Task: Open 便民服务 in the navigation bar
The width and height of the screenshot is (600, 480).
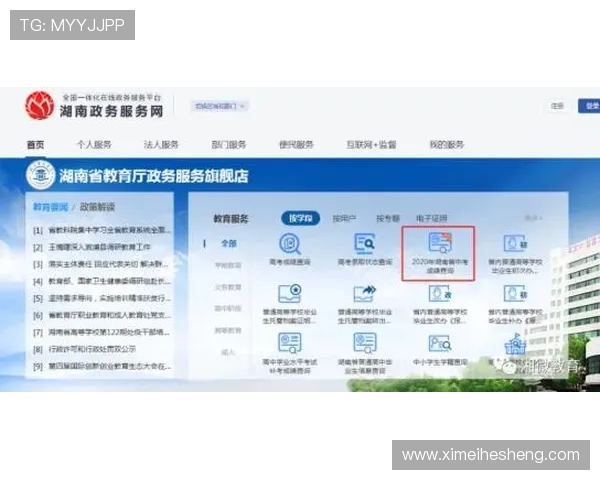Action: [x=296, y=145]
